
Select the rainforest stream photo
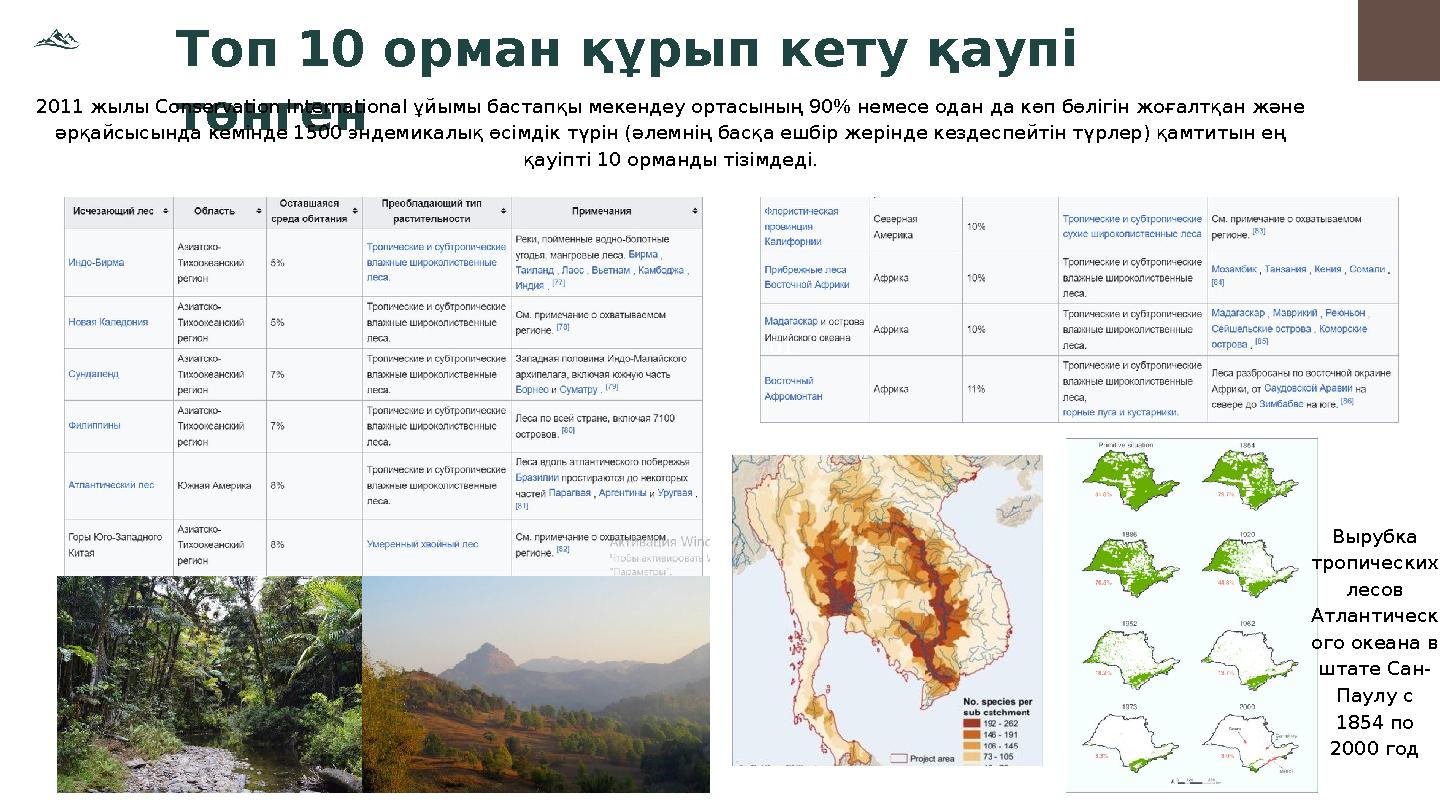[x=209, y=684]
